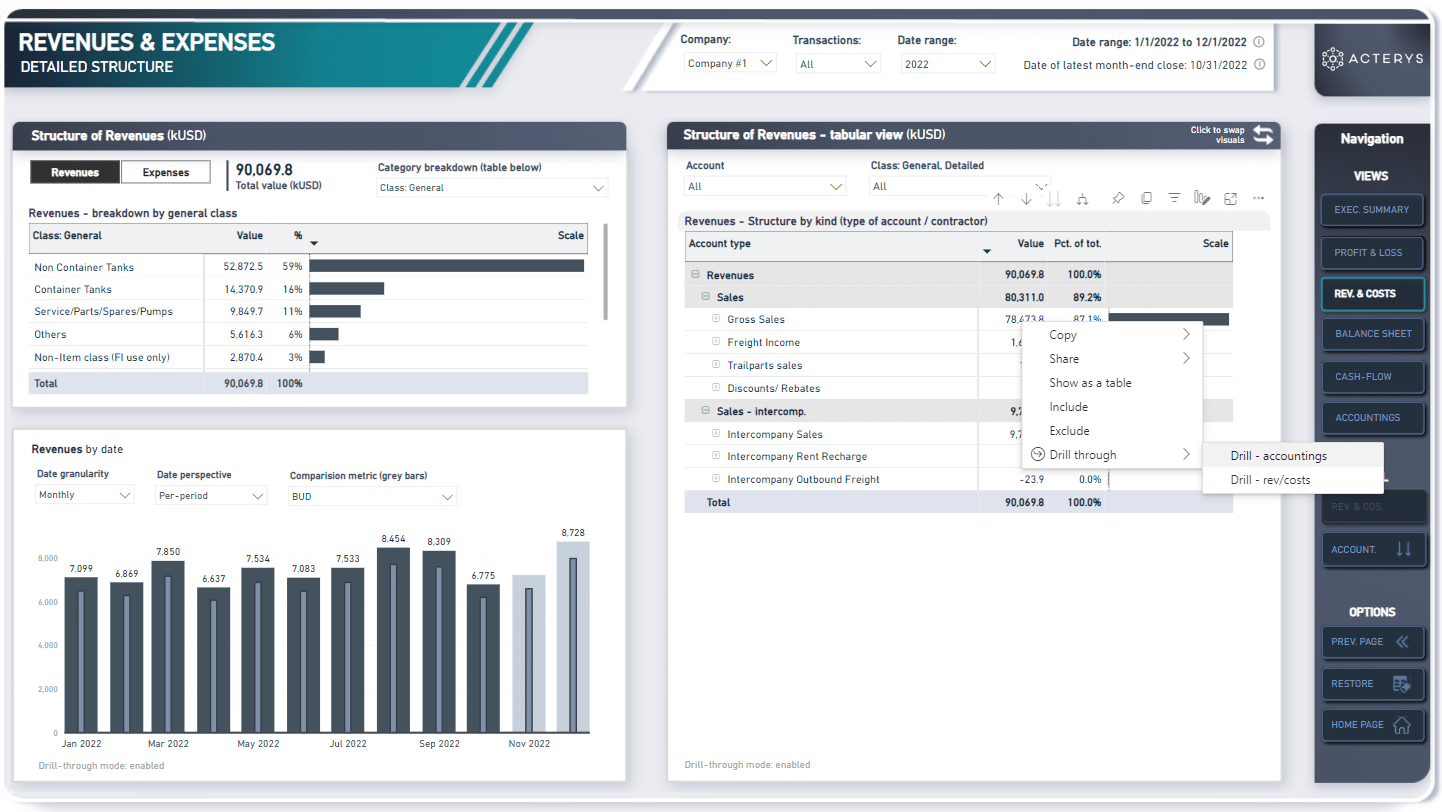Collapse the Revenues row
The width and height of the screenshot is (1442, 812).
pos(694,275)
